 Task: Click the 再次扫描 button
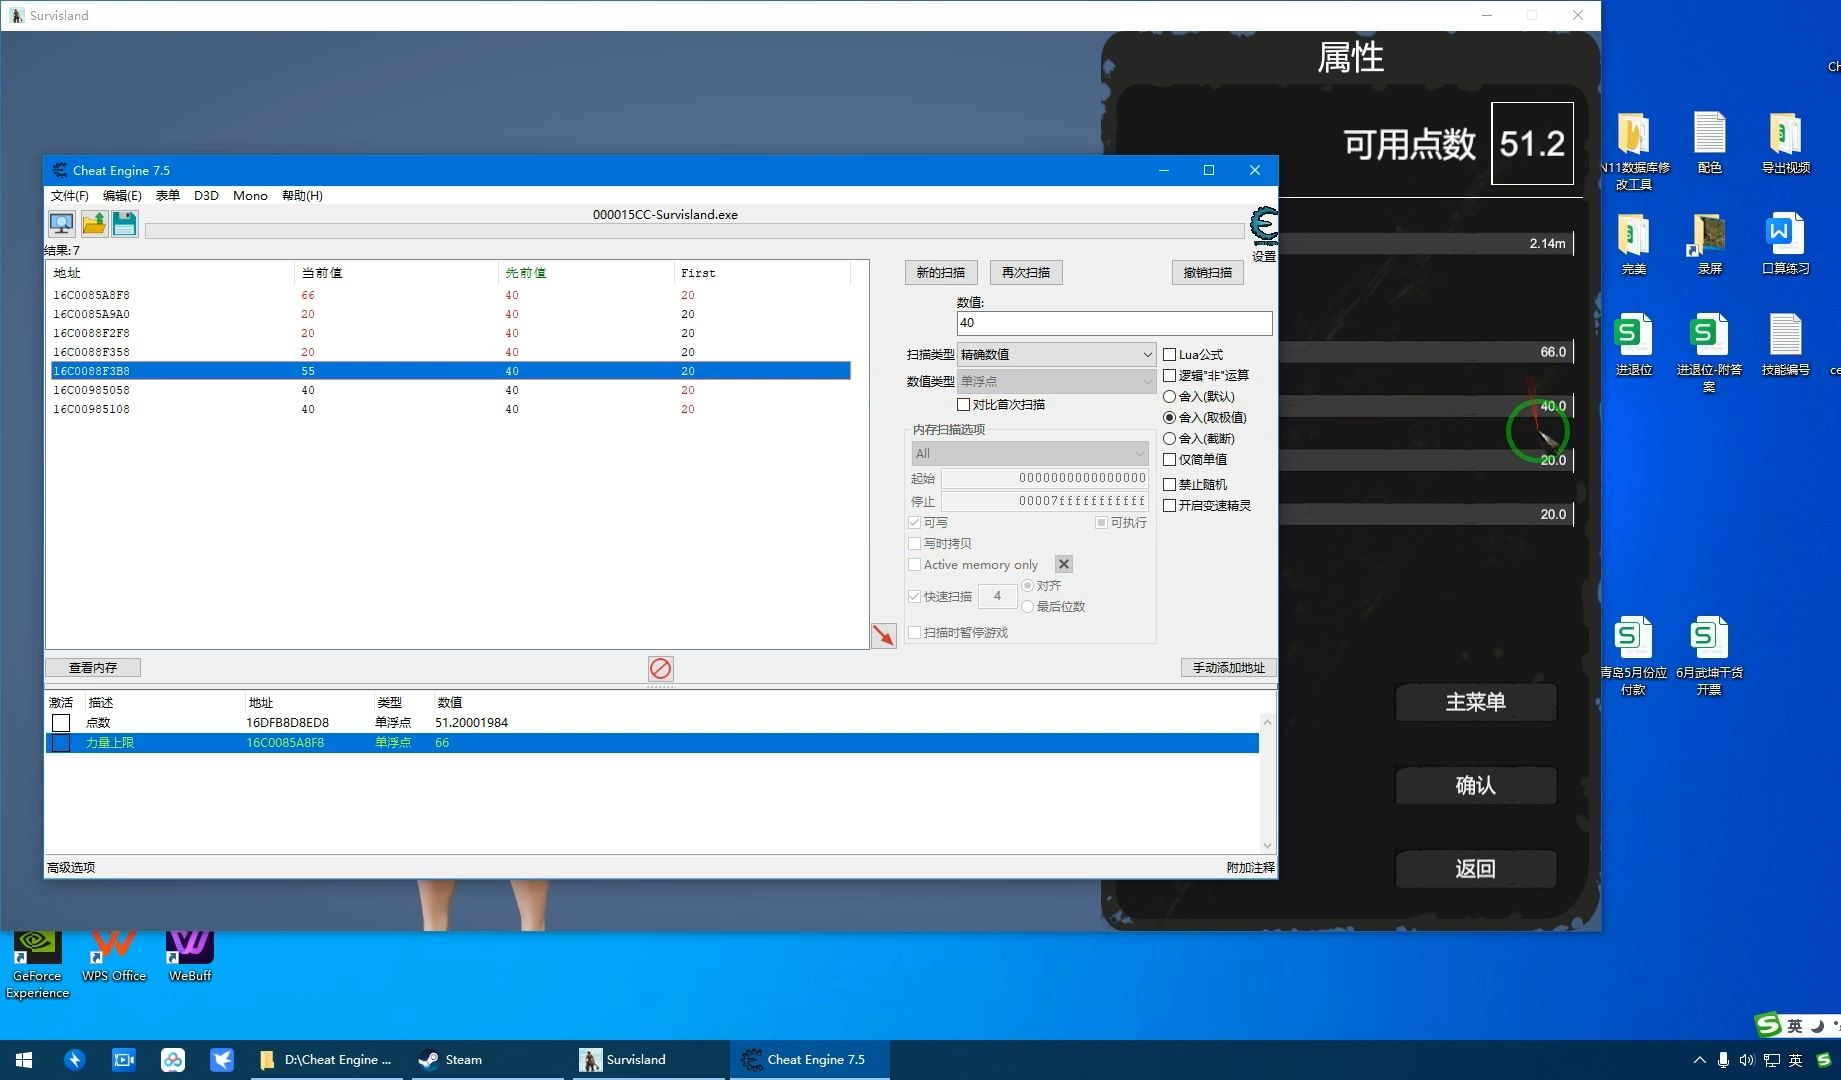coord(1026,272)
